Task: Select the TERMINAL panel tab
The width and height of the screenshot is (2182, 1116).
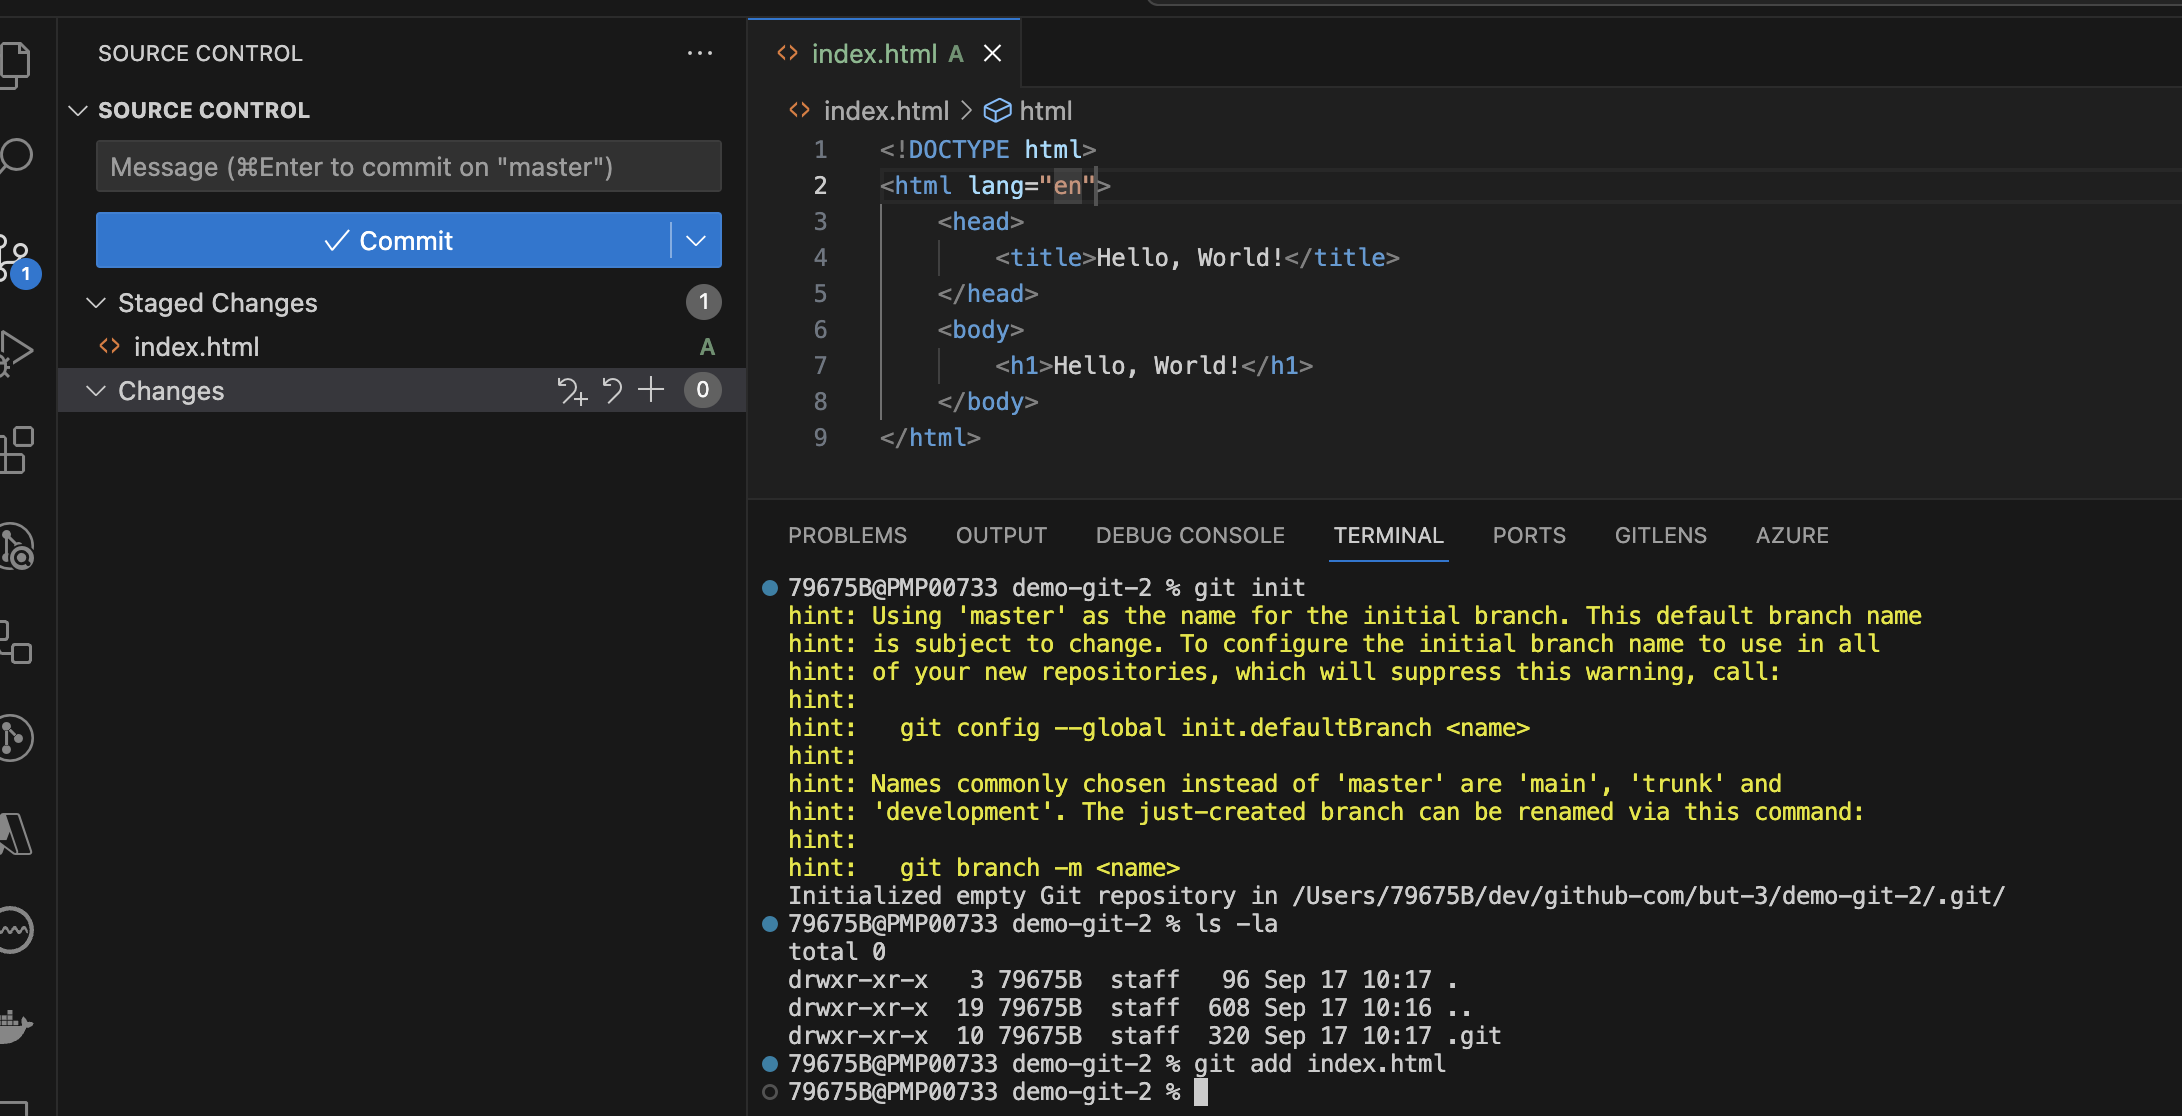Action: (x=1388, y=535)
